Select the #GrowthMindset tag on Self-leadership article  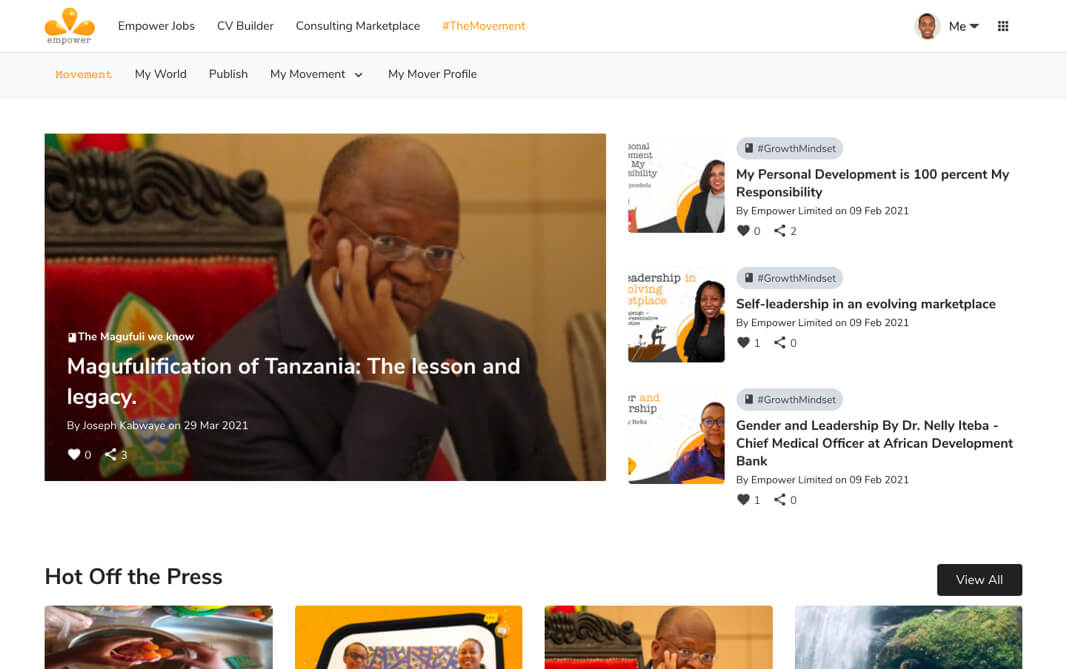pyautogui.click(x=789, y=278)
